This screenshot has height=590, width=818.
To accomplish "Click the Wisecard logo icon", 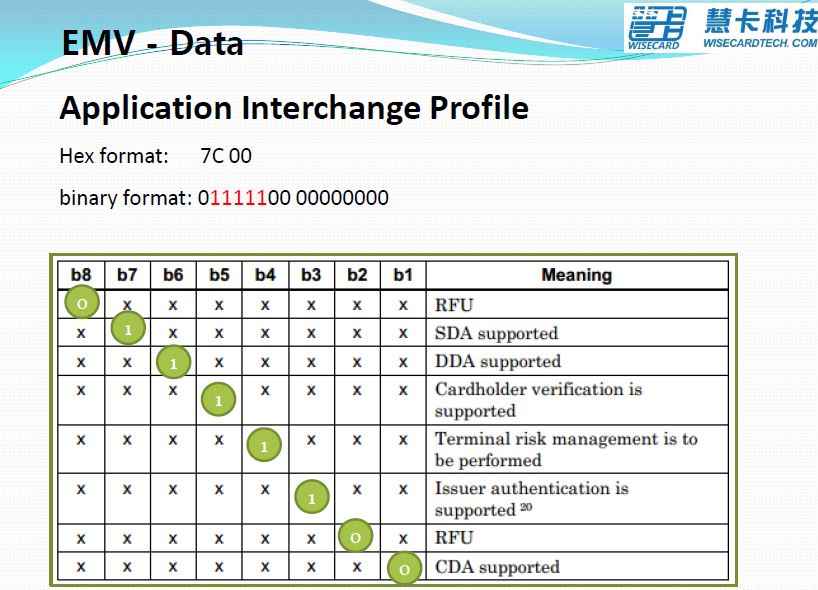I will pos(657,28).
